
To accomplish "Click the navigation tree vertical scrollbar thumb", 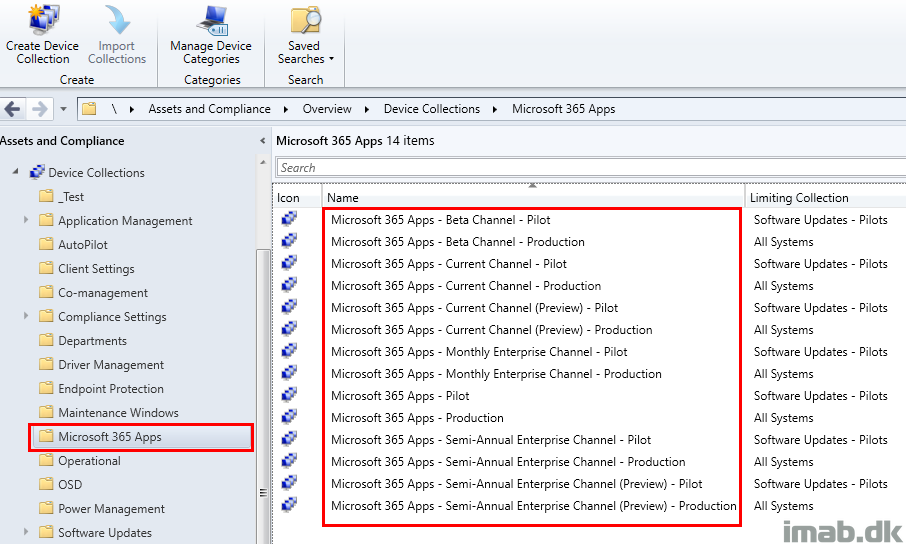I will 263,399.
